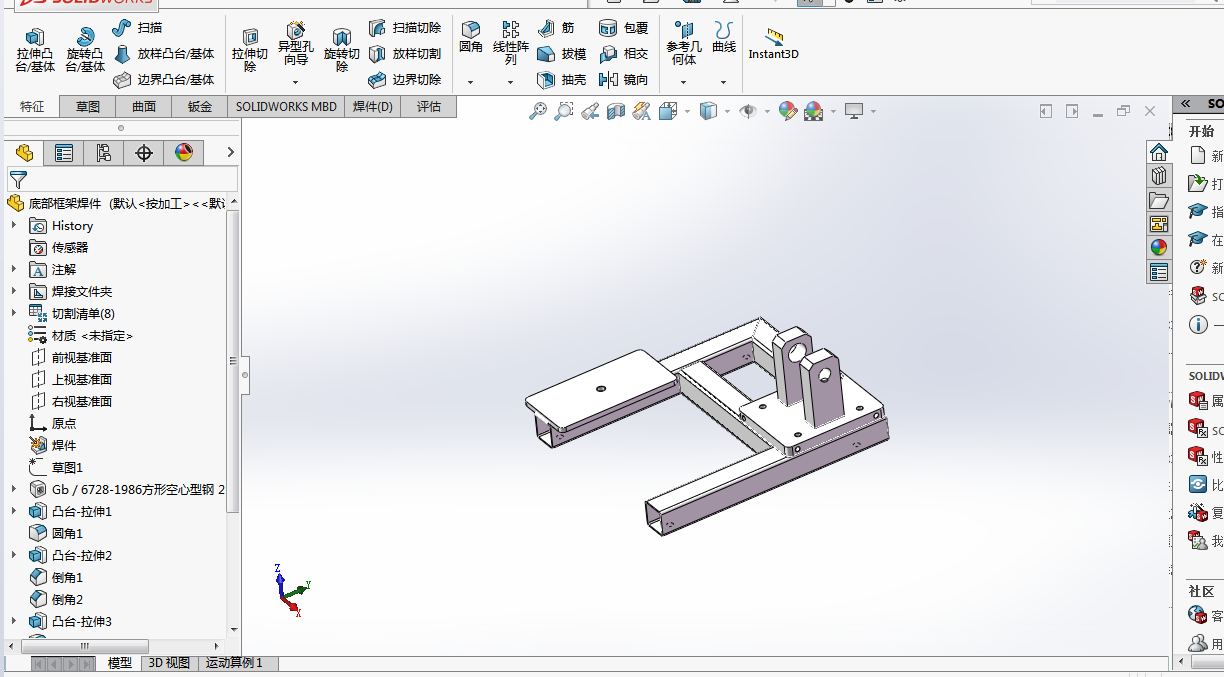This screenshot has height=677, width=1224.
Task: Choose the 扫描切除 swept cut tool
Action: [x=405, y=28]
